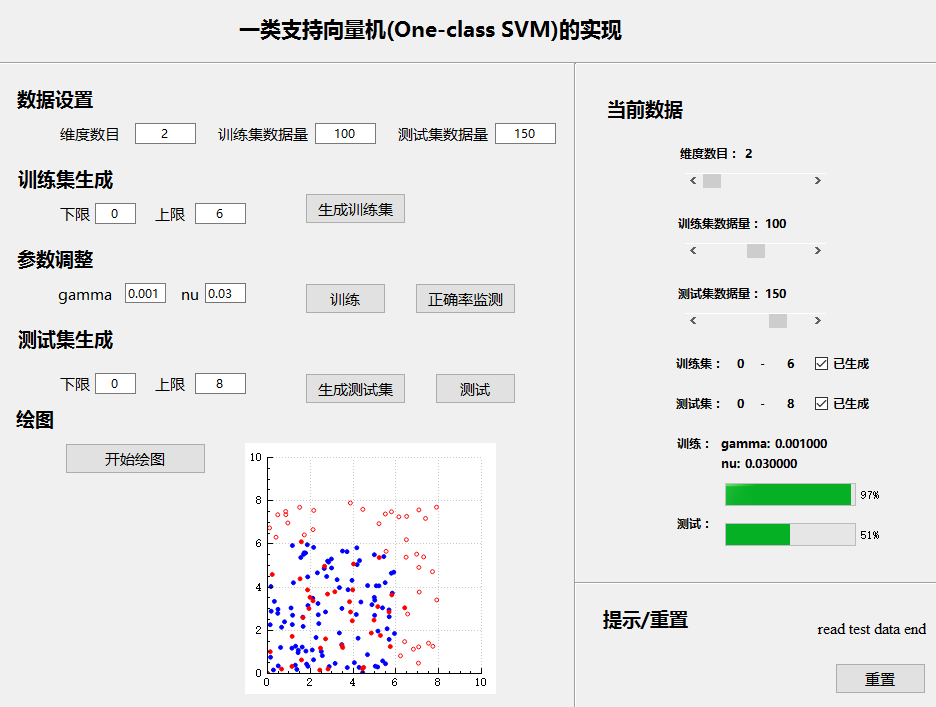Open 正确率监测 accuracy monitoring
The width and height of the screenshot is (936, 707).
(465, 299)
